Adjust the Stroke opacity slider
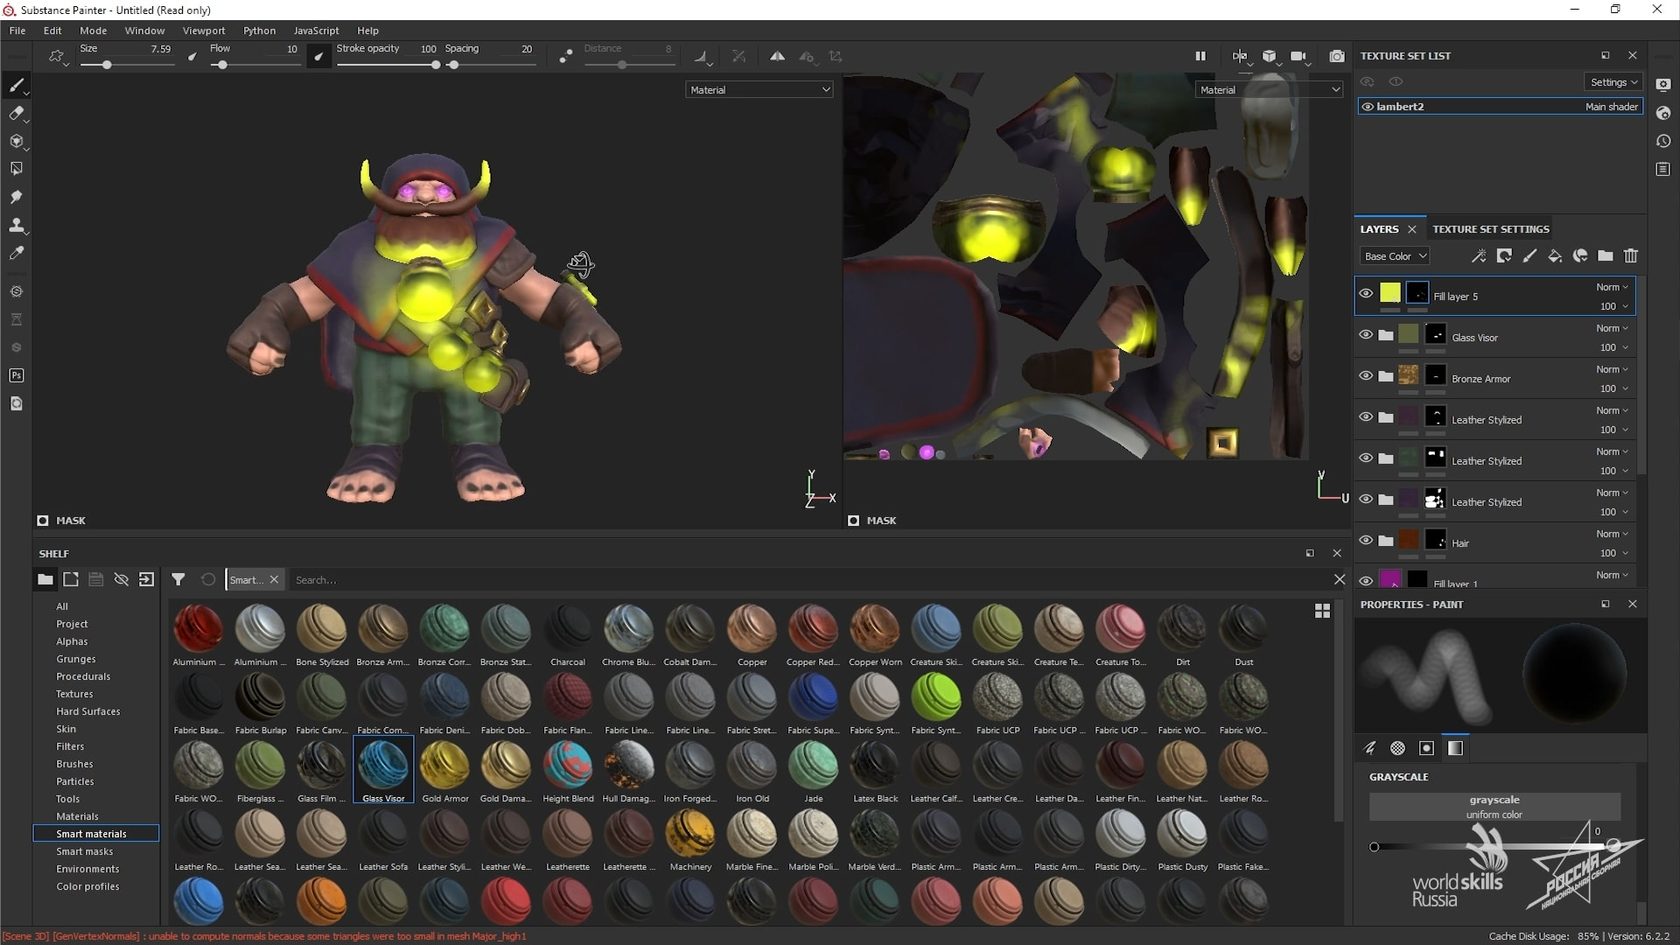This screenshot has height=945, width=1680. (387, 64)
